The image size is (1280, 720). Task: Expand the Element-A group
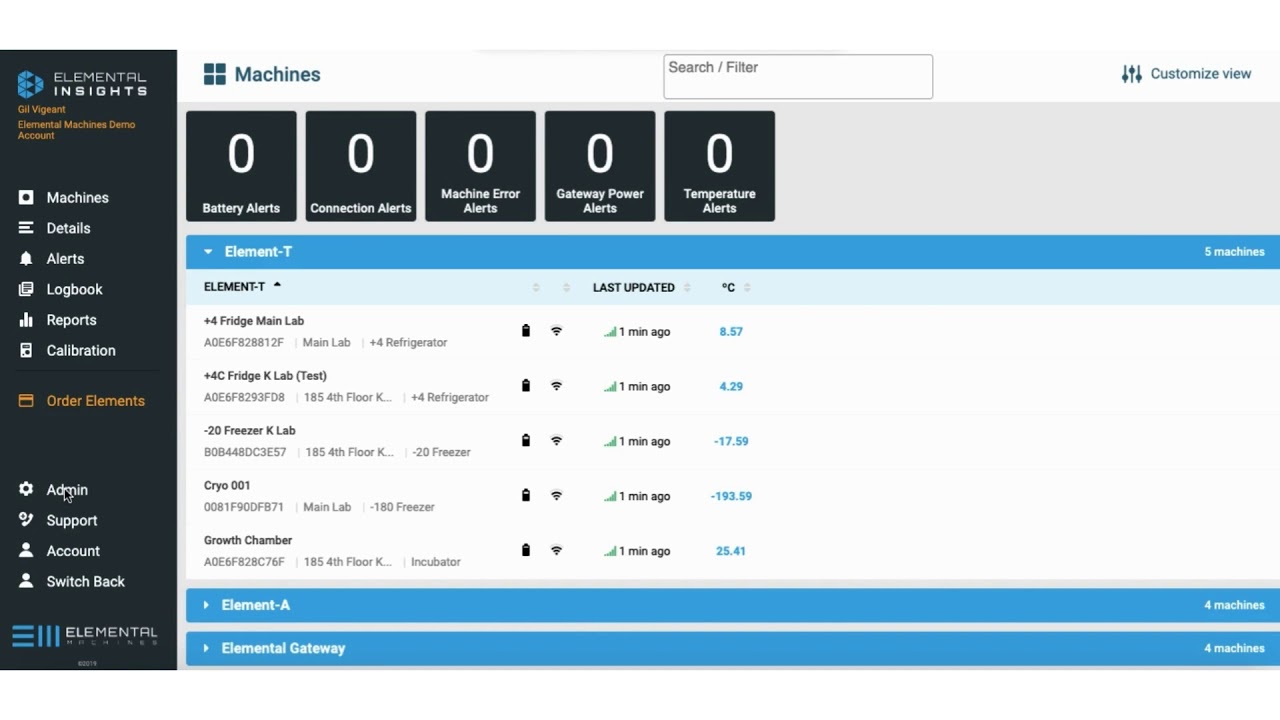[733, 605]
